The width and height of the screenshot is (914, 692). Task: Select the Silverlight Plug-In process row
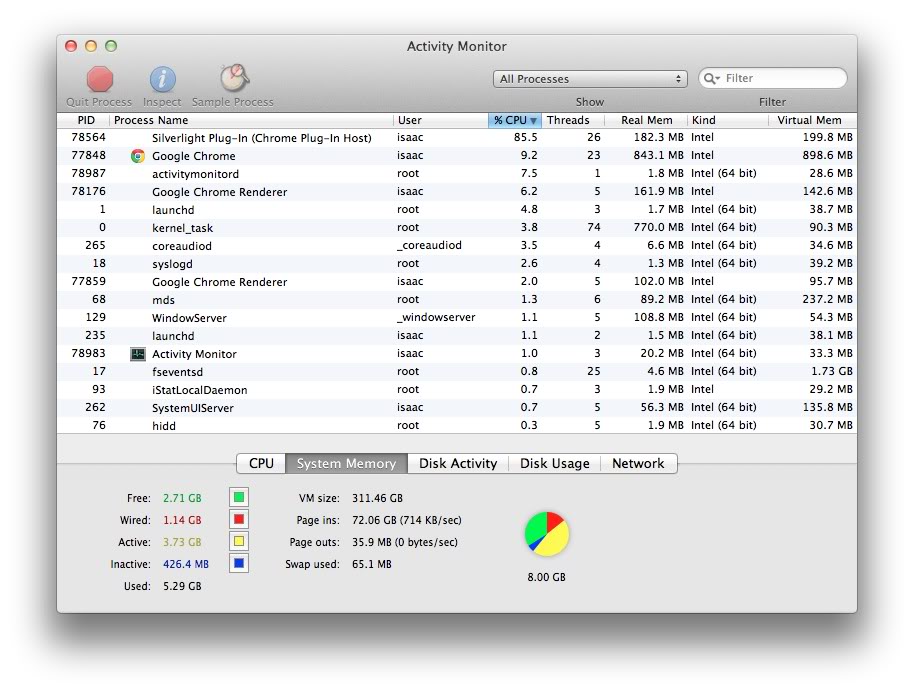457,138
